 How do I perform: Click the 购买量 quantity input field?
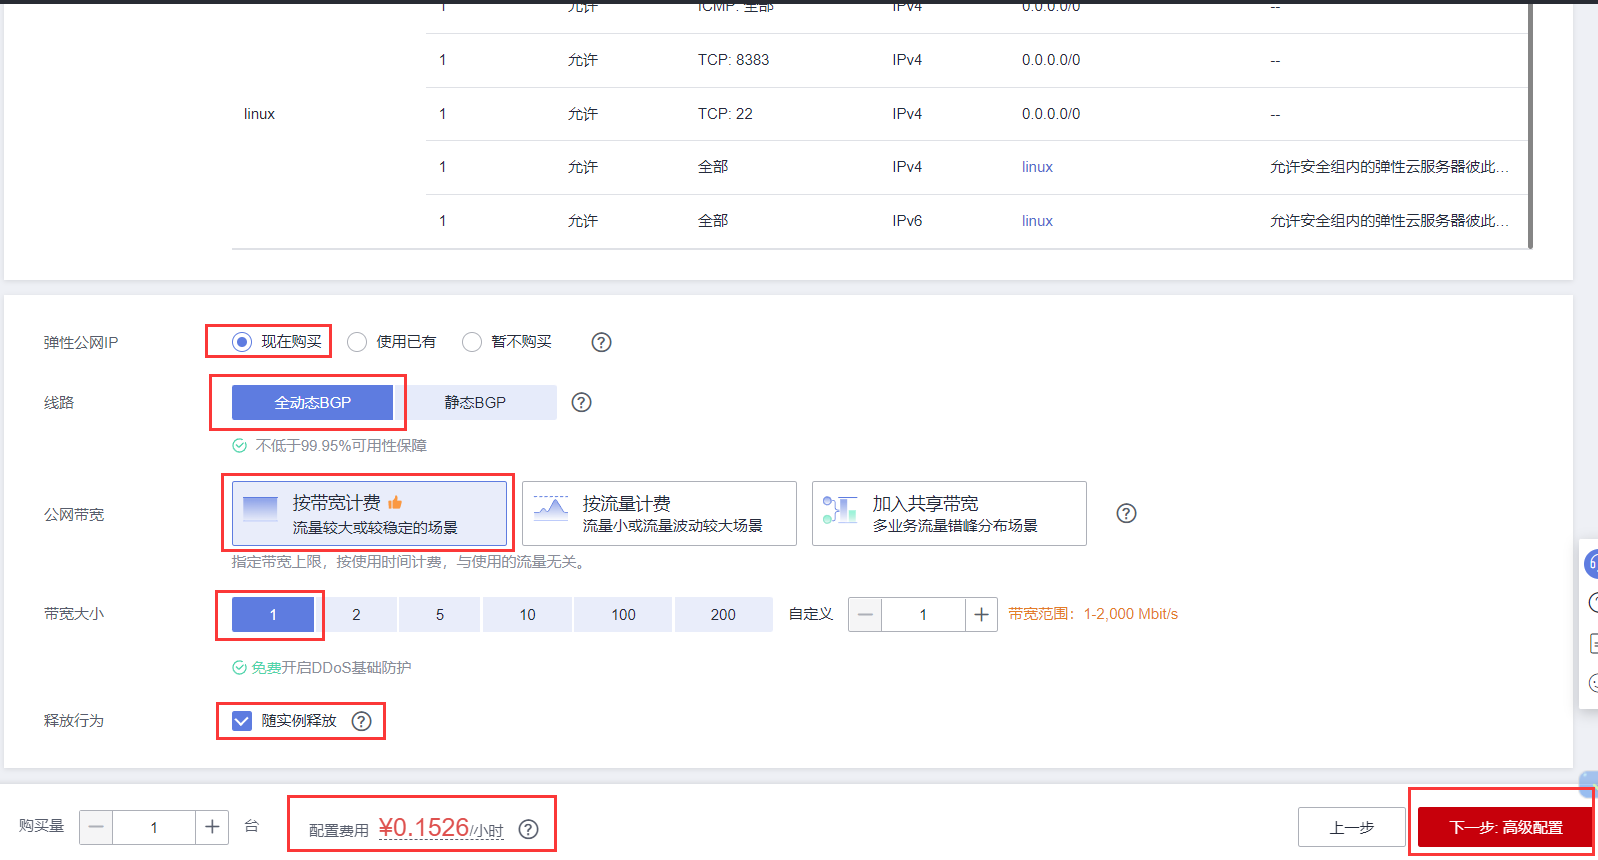pyautogui.click(x=154, y=827)
